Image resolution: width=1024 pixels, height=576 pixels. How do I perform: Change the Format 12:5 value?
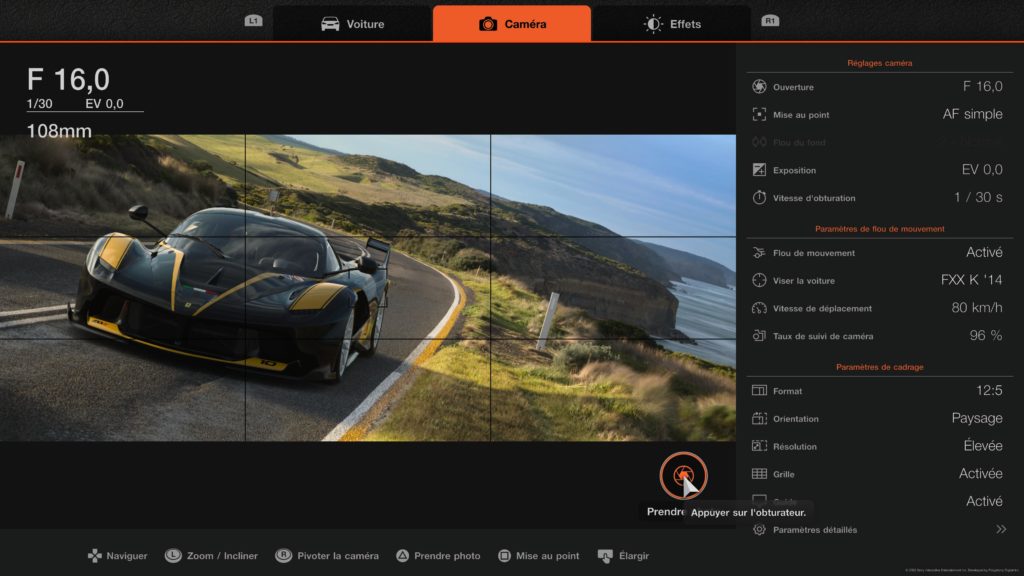pos(989,391)
